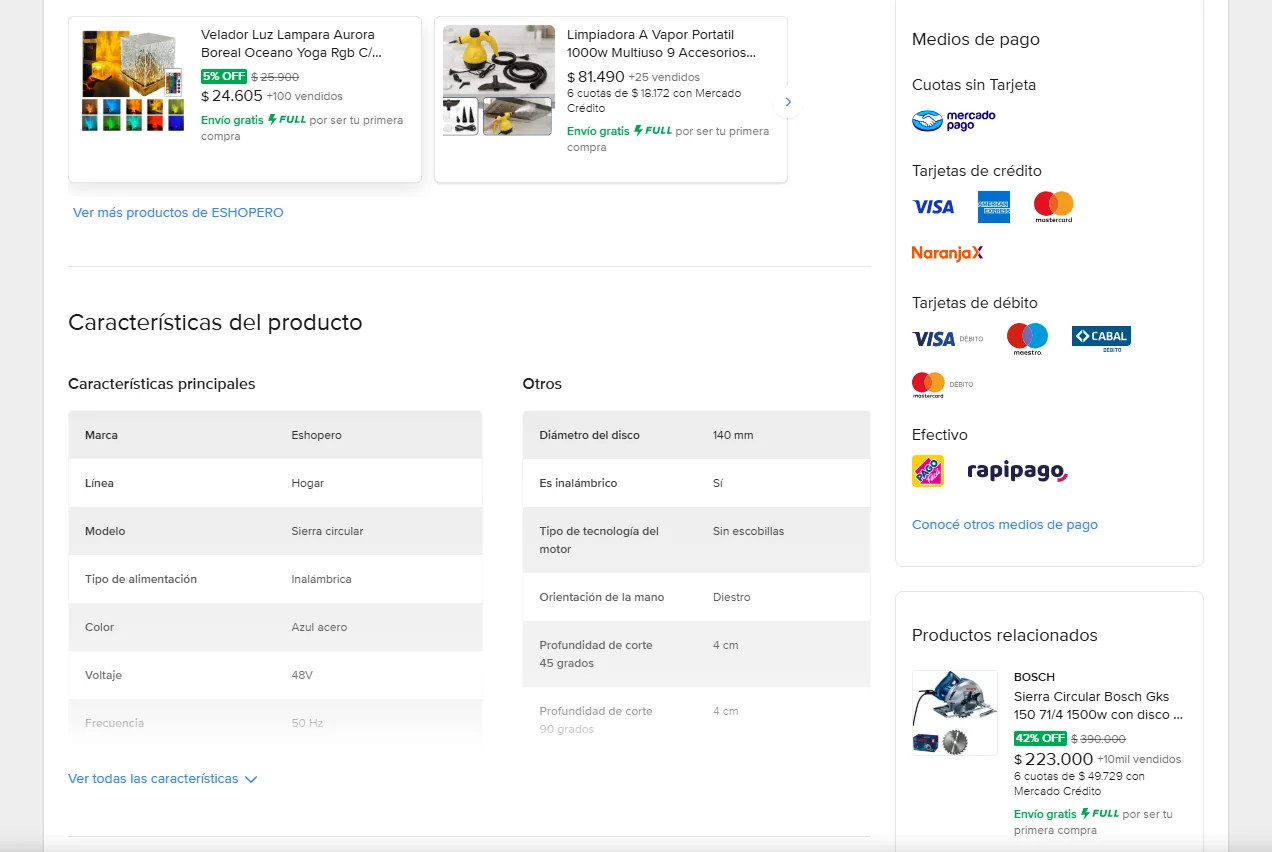1272x852 pixels.
Task: Click the 42% OFF badge on Bosch saw
Action: point(1040,739)
